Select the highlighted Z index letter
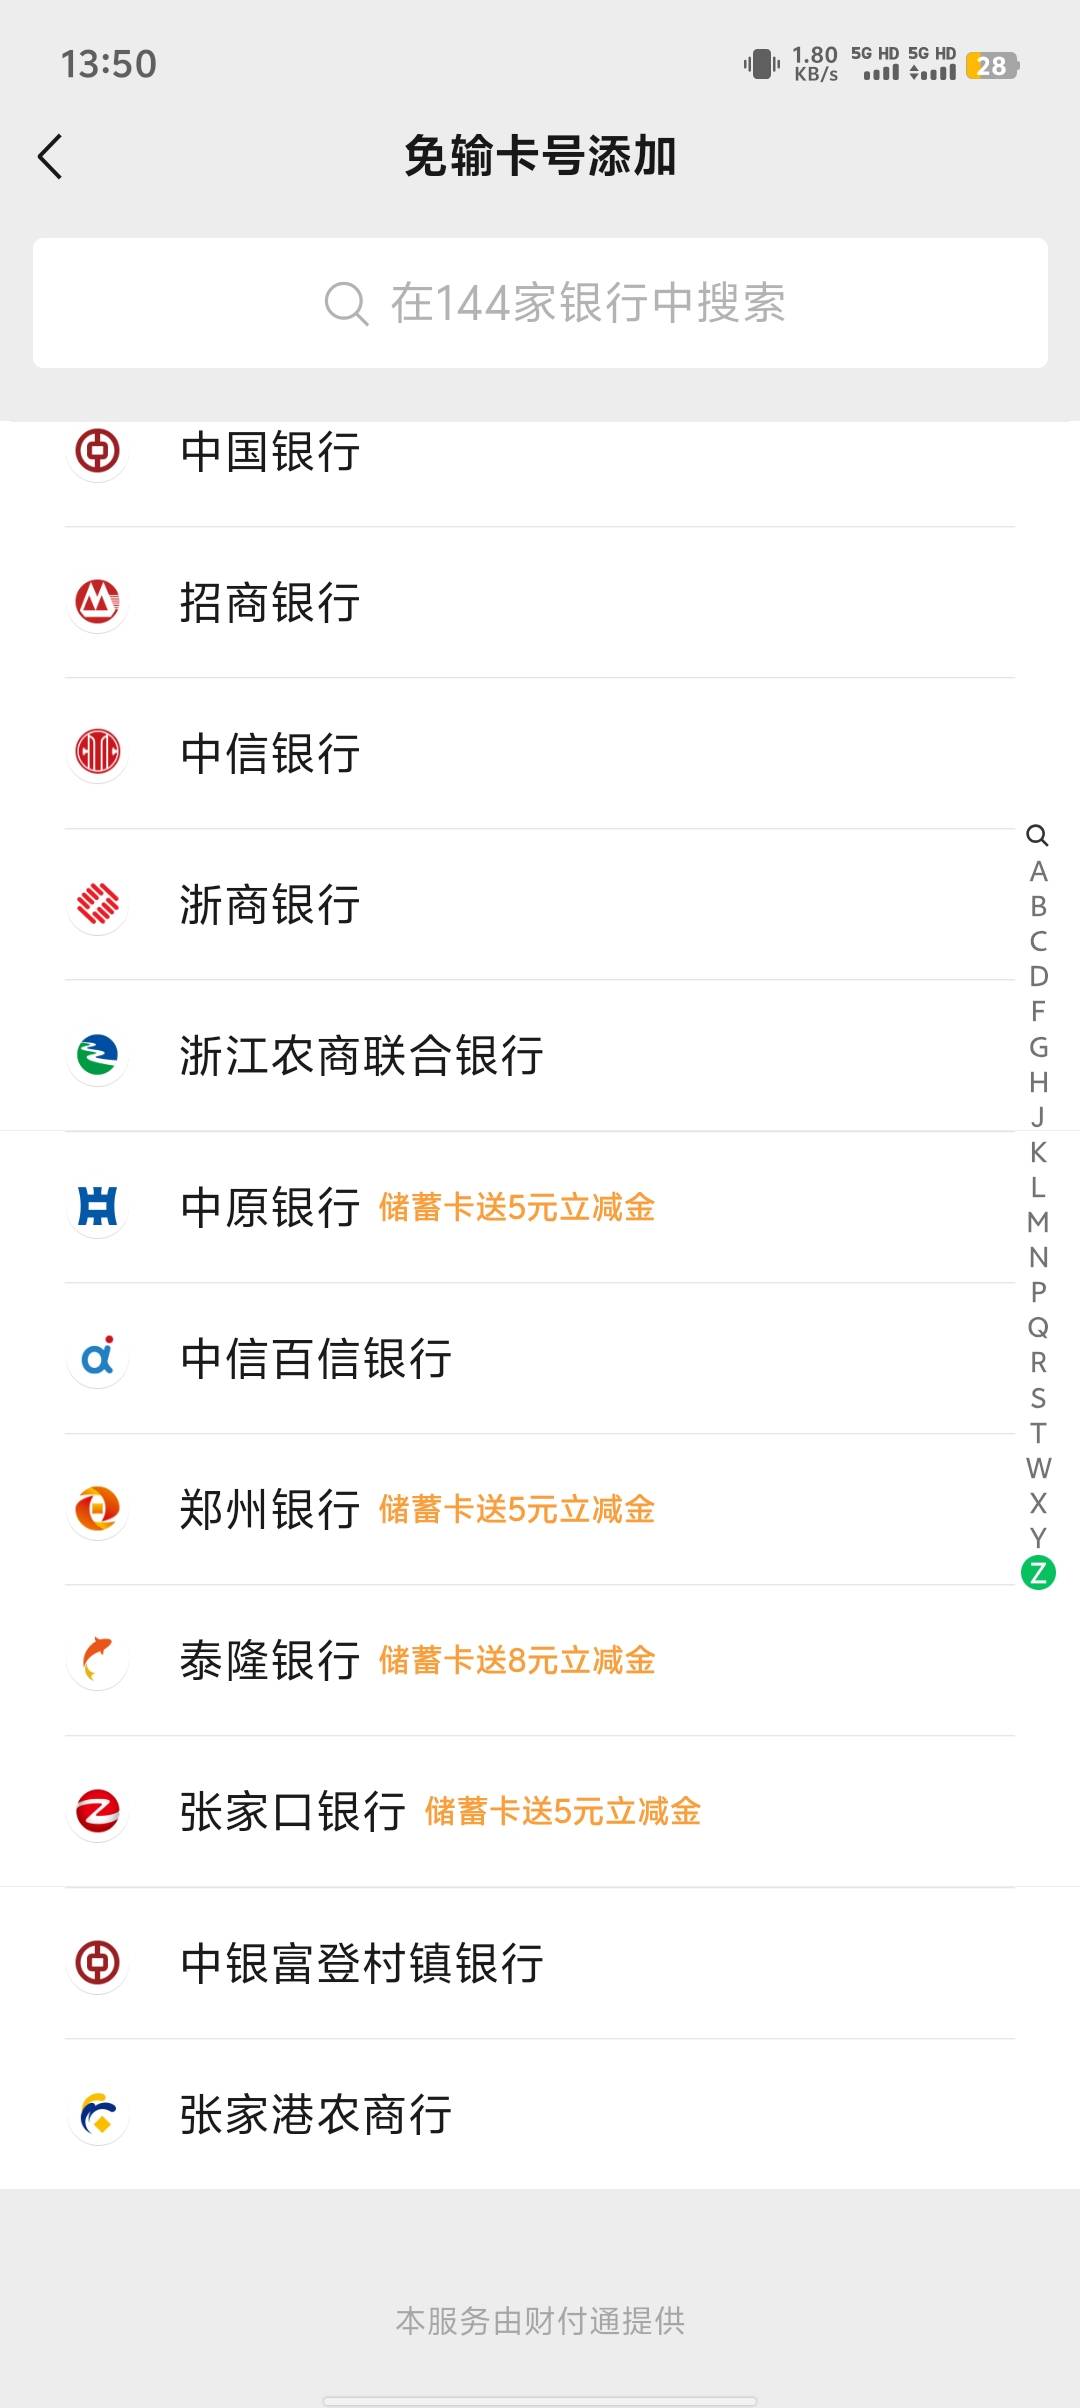This screenshot has height=2408, width=1080. 1038,1573
